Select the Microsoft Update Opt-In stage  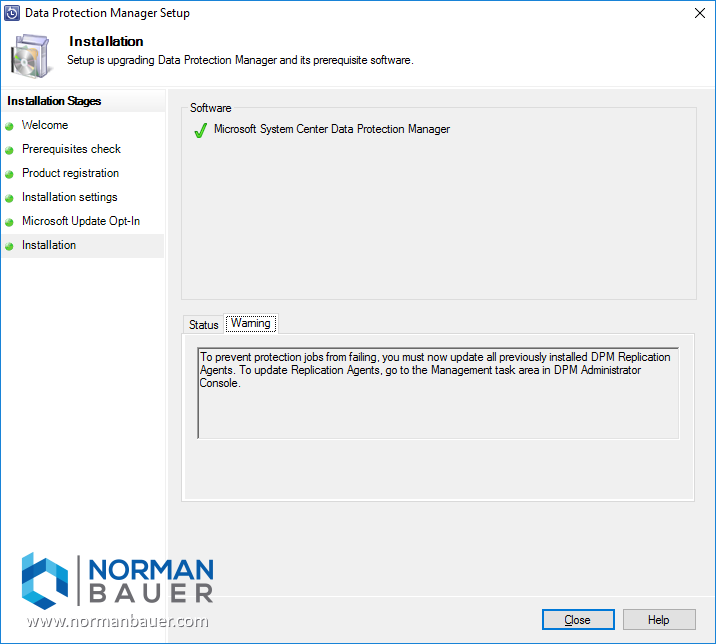pyautogui.click(x=81, y=221)
